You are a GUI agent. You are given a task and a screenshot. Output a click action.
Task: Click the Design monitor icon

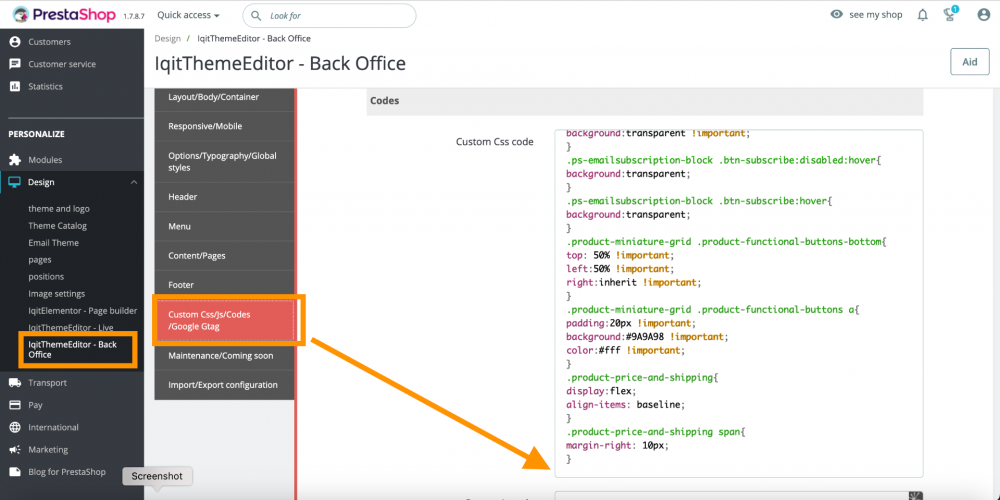point(15,182)
